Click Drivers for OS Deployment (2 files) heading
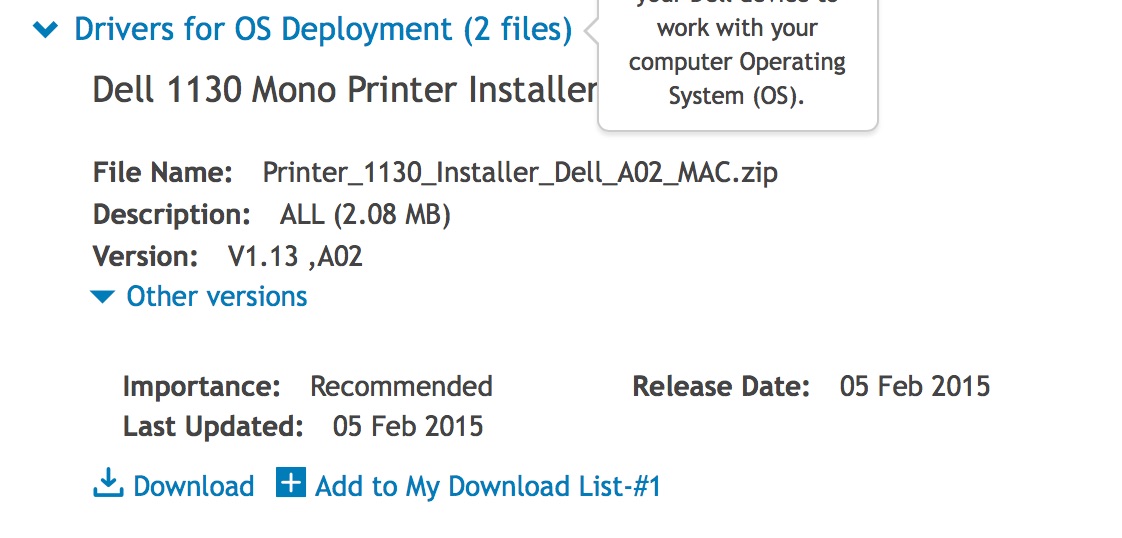 pos(323,30)
